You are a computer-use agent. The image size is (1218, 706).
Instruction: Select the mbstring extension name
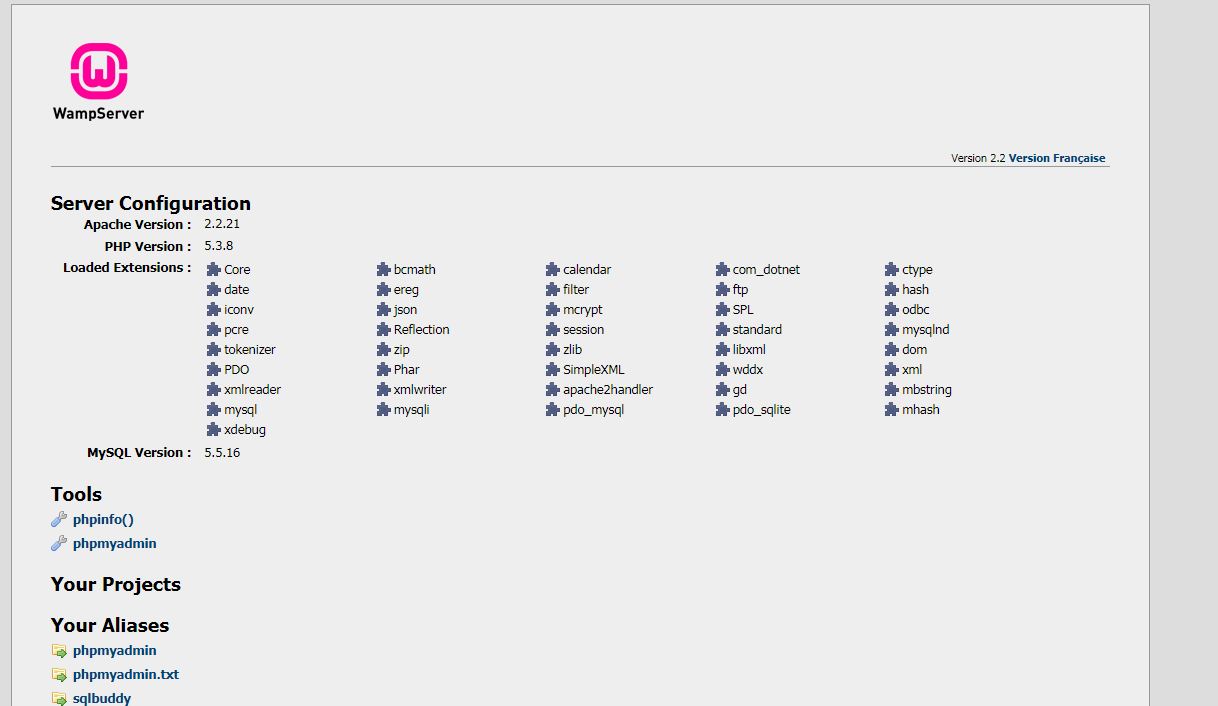[x=927, y=390]
